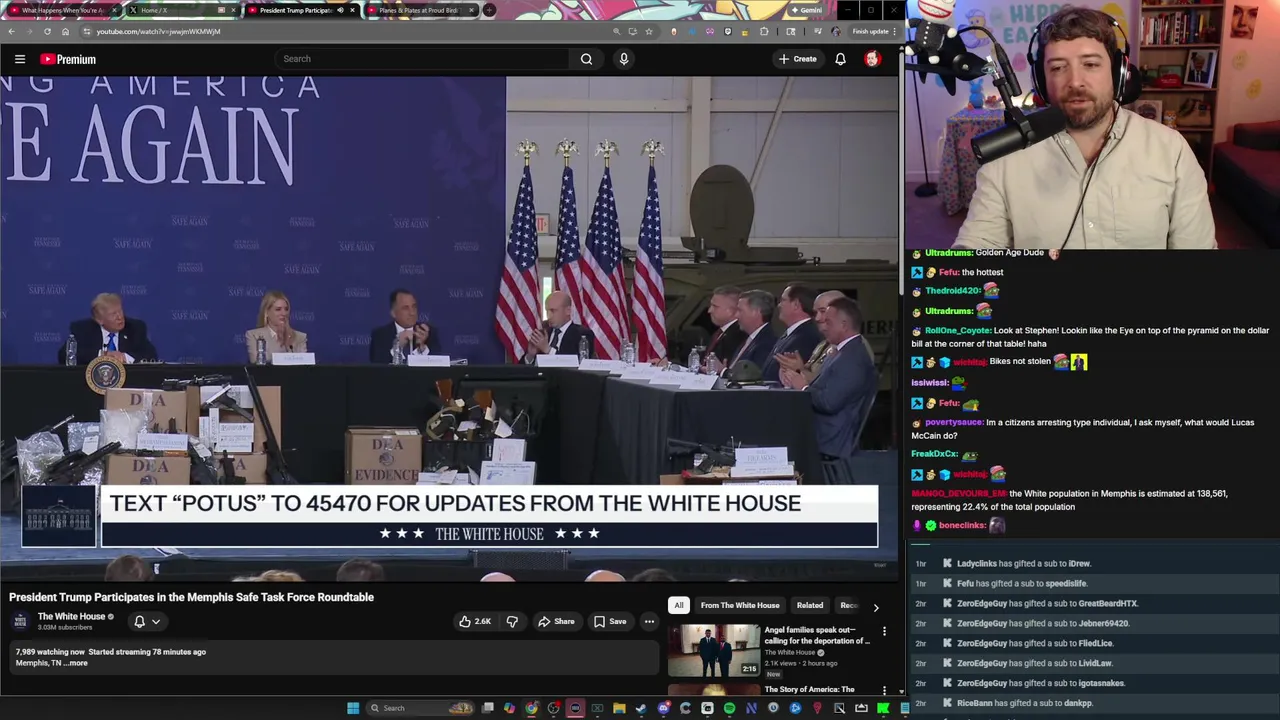Image resolution: width=1280 pixels, height=720 pixels.
Task: Click video title President Trump Participates
Action: (x=191, y=597)
